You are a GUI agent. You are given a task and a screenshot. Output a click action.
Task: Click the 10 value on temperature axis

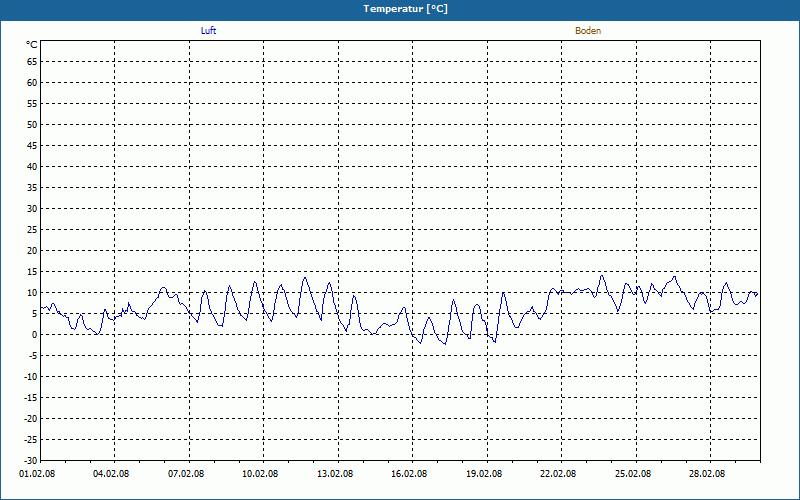pos(32,292)
